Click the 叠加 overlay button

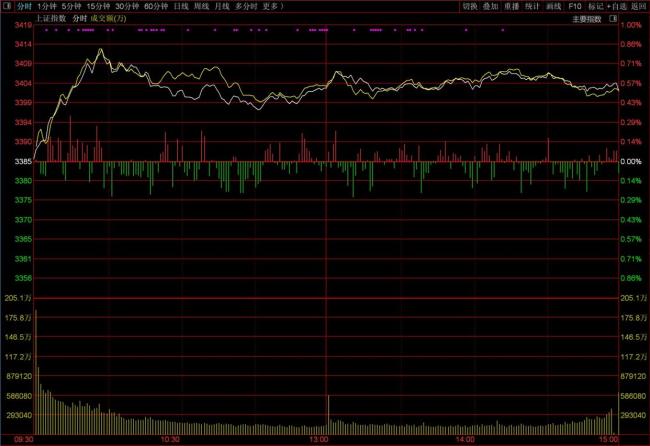(491, 6)
